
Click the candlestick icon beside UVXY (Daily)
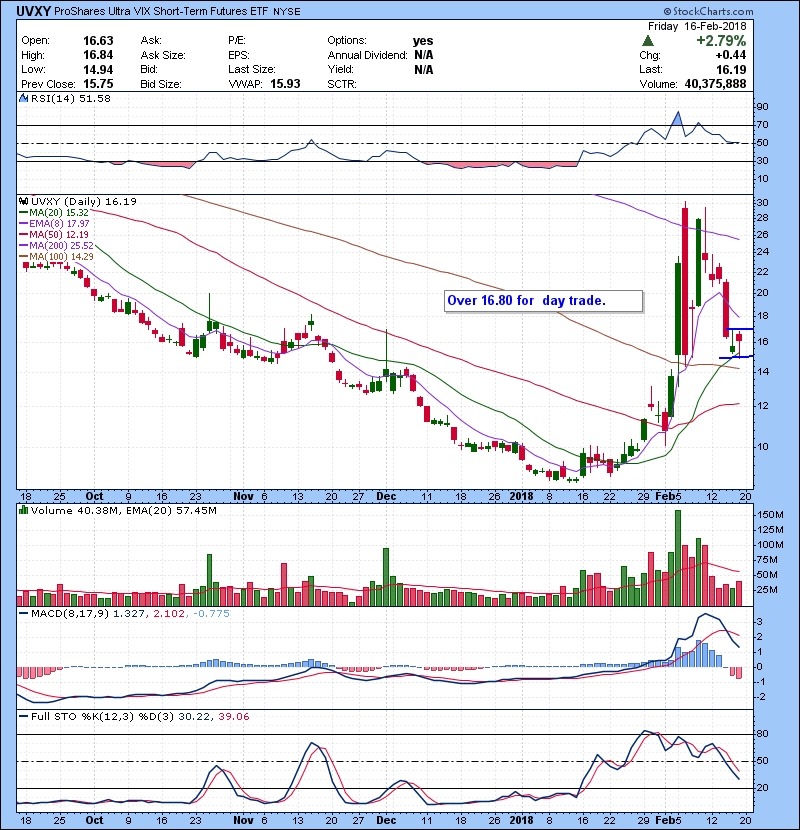(23, 202)
